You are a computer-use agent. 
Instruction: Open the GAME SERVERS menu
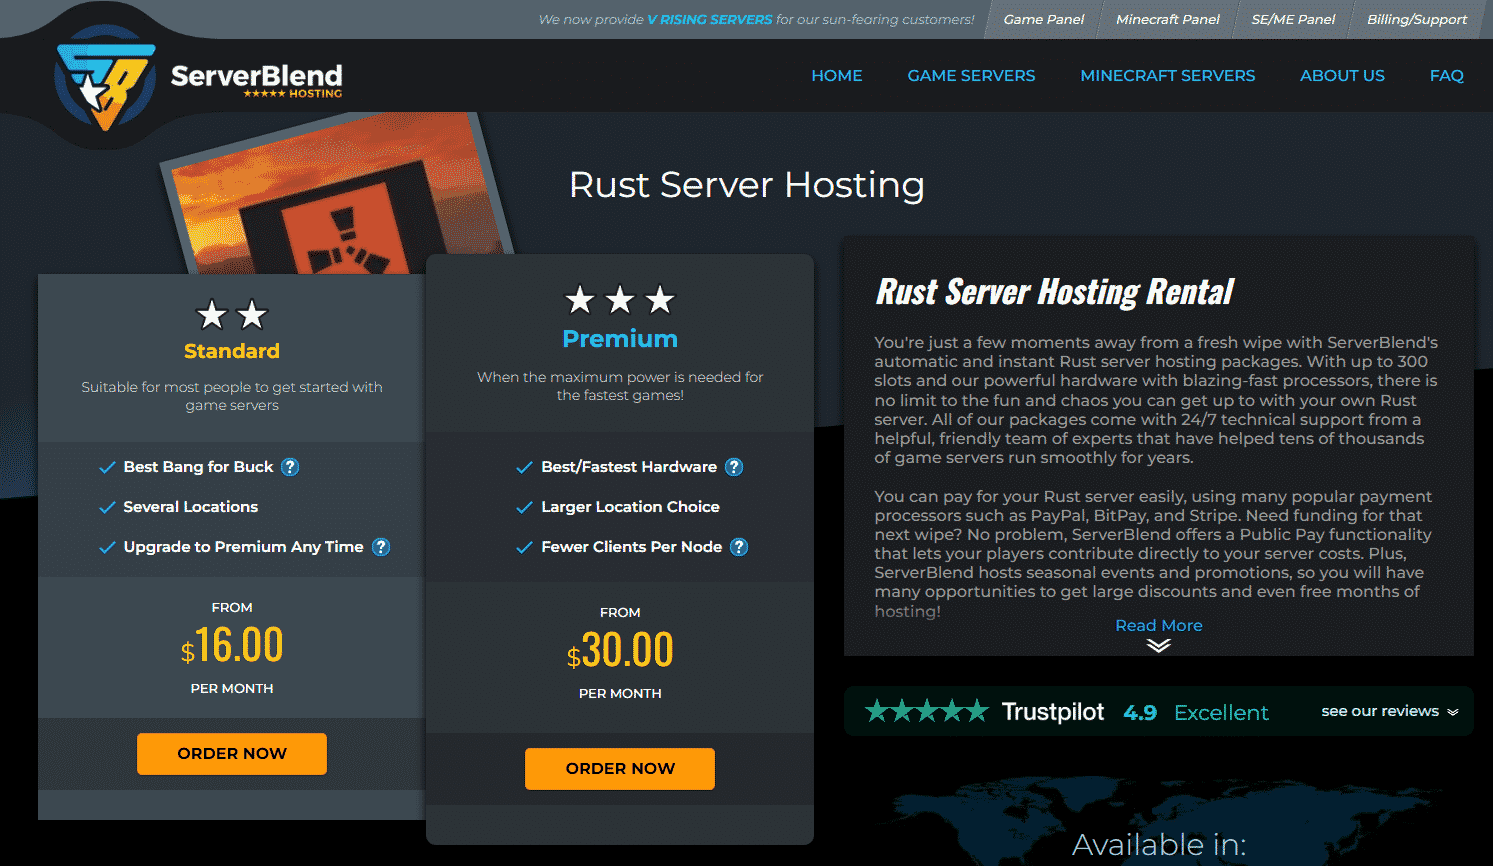tap(971, 76)
